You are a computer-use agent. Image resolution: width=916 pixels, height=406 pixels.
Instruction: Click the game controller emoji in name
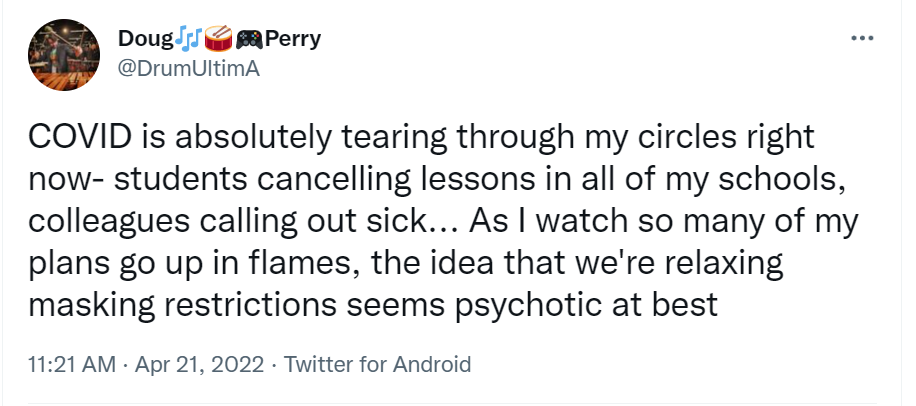tap(248, 40)
